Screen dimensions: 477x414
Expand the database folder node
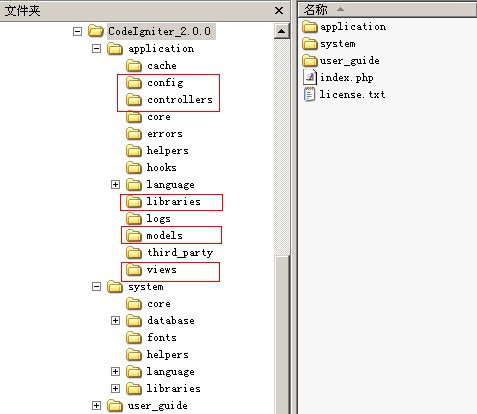pos(115,320)
